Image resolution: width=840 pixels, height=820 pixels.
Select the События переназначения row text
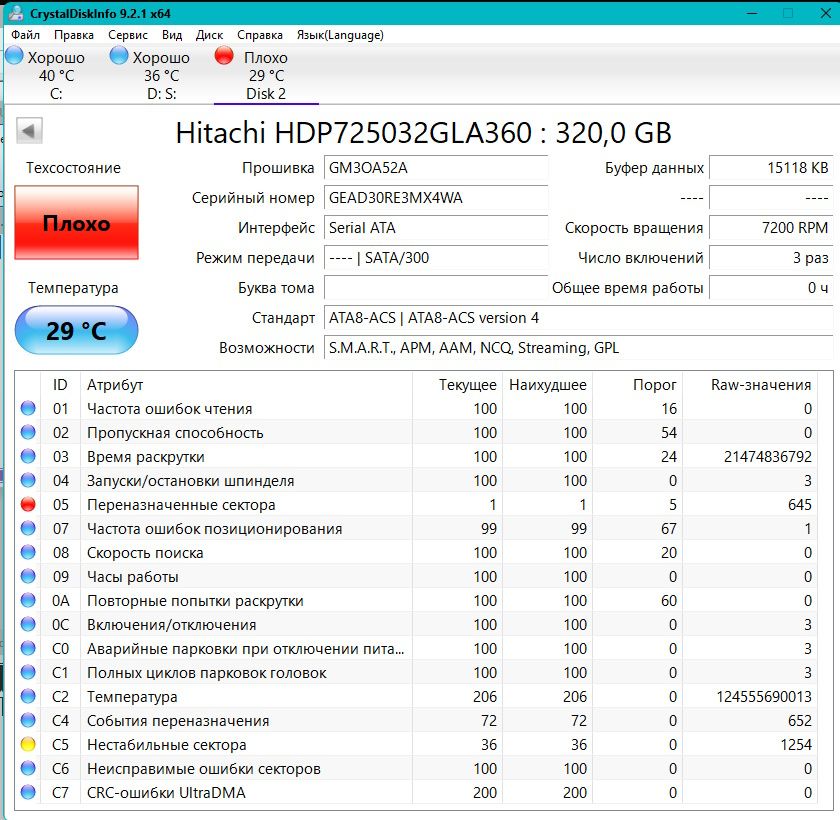coord(178,721)
